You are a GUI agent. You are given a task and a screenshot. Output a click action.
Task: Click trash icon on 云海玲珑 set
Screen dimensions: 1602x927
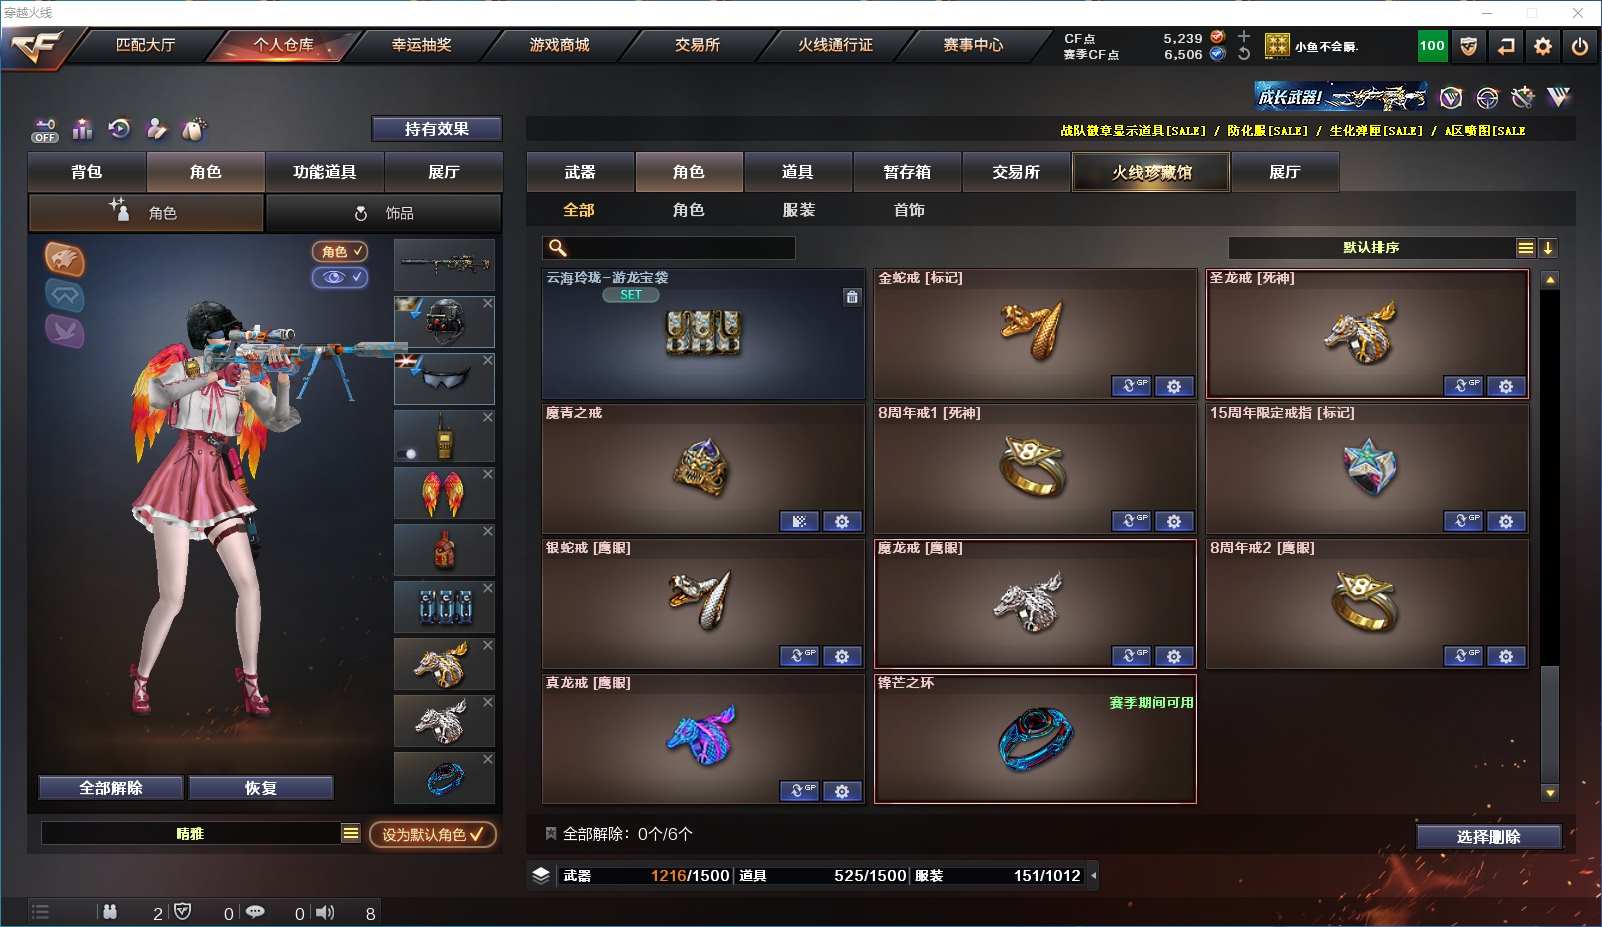point(852,297)
